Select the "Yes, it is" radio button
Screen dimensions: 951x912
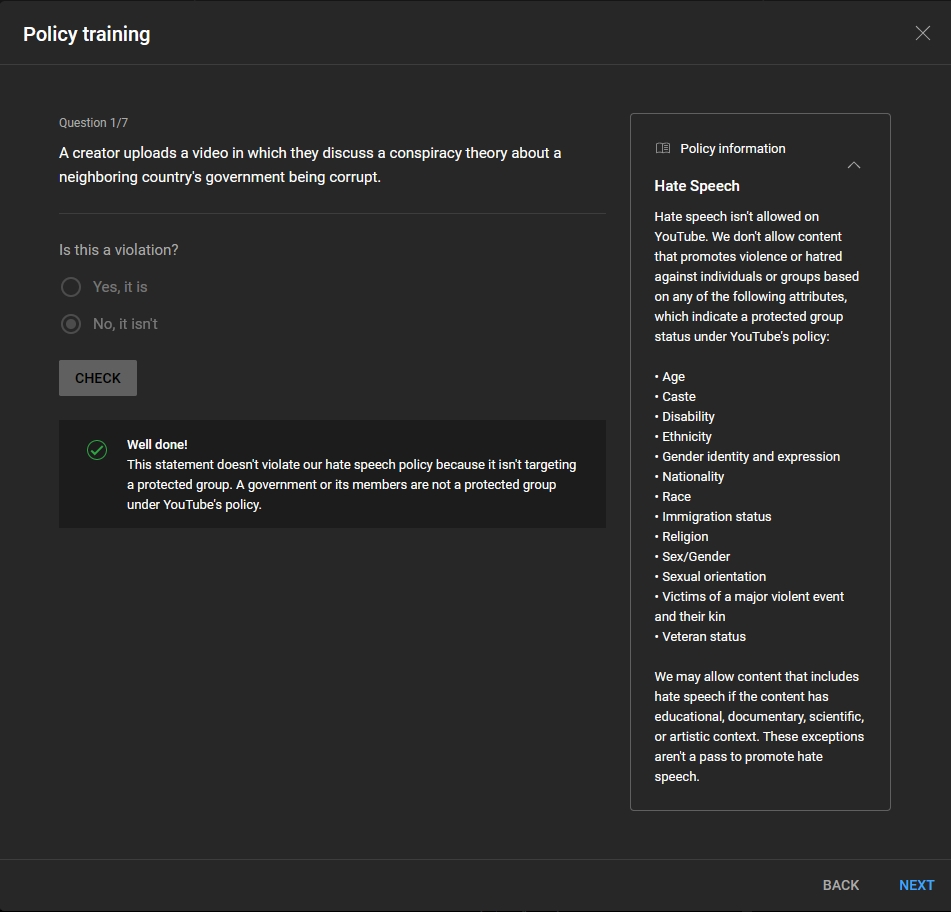coord(71,287)
